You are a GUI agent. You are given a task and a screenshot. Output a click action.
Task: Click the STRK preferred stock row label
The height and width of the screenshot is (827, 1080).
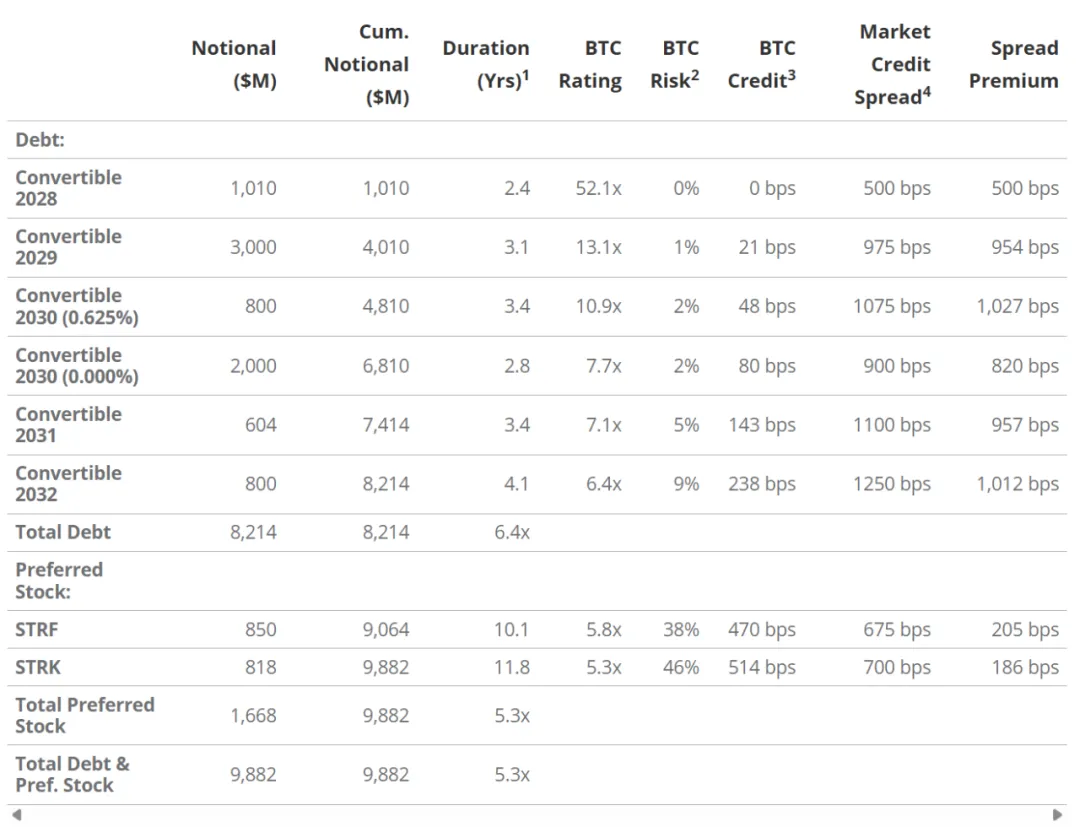(38, 667)
